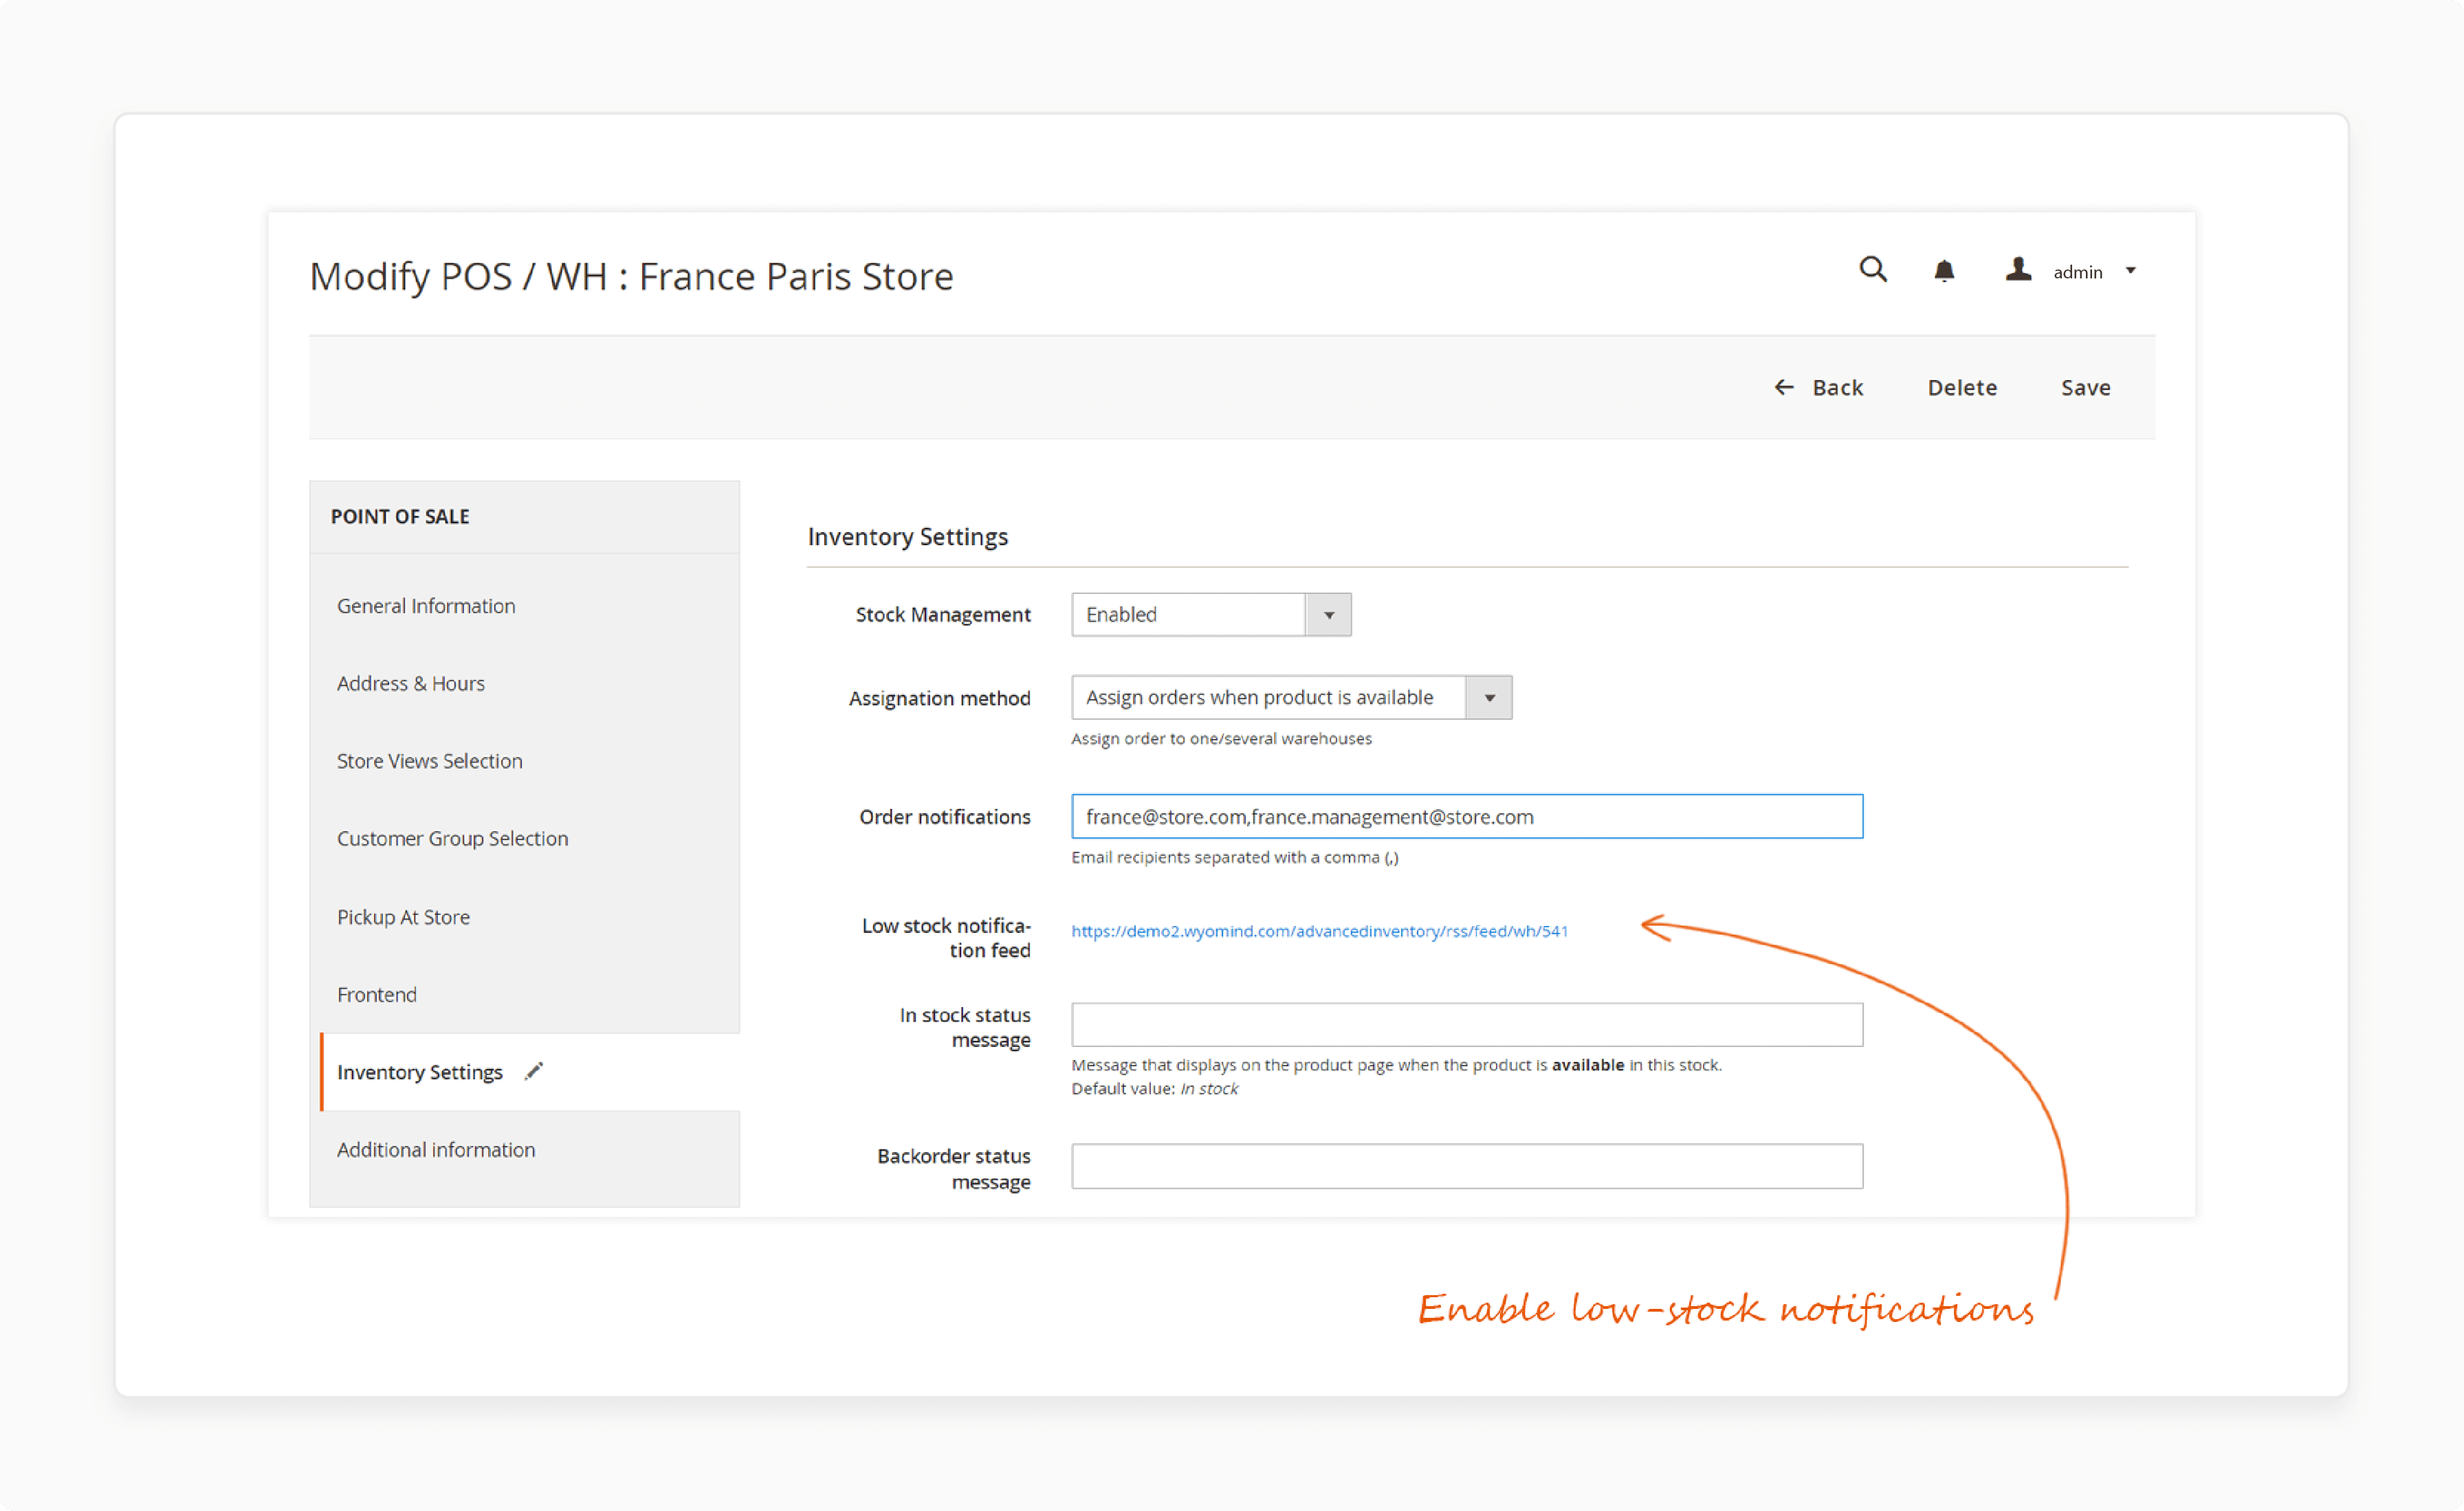Click the admin username text

[2077, 272]
